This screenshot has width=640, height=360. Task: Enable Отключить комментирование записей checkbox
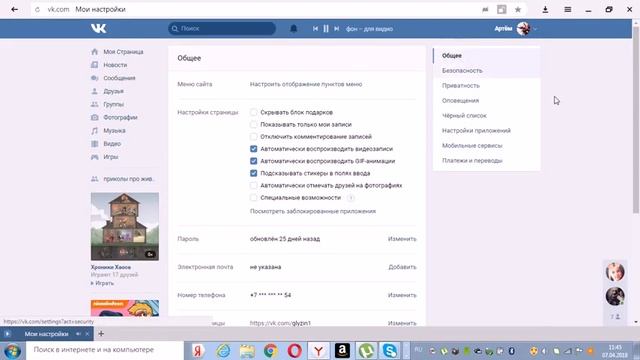click(253, 137)
